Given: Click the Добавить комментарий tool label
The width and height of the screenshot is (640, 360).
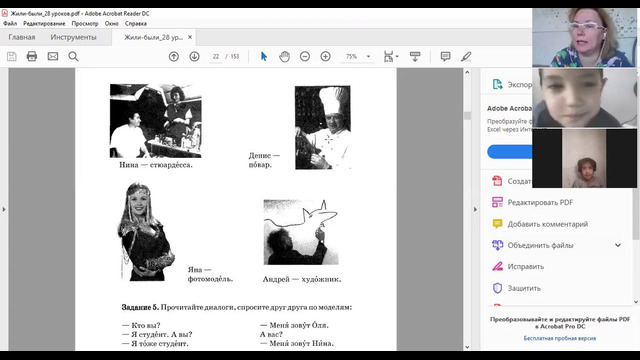Looking at the screenshot, I should (548, 224).
